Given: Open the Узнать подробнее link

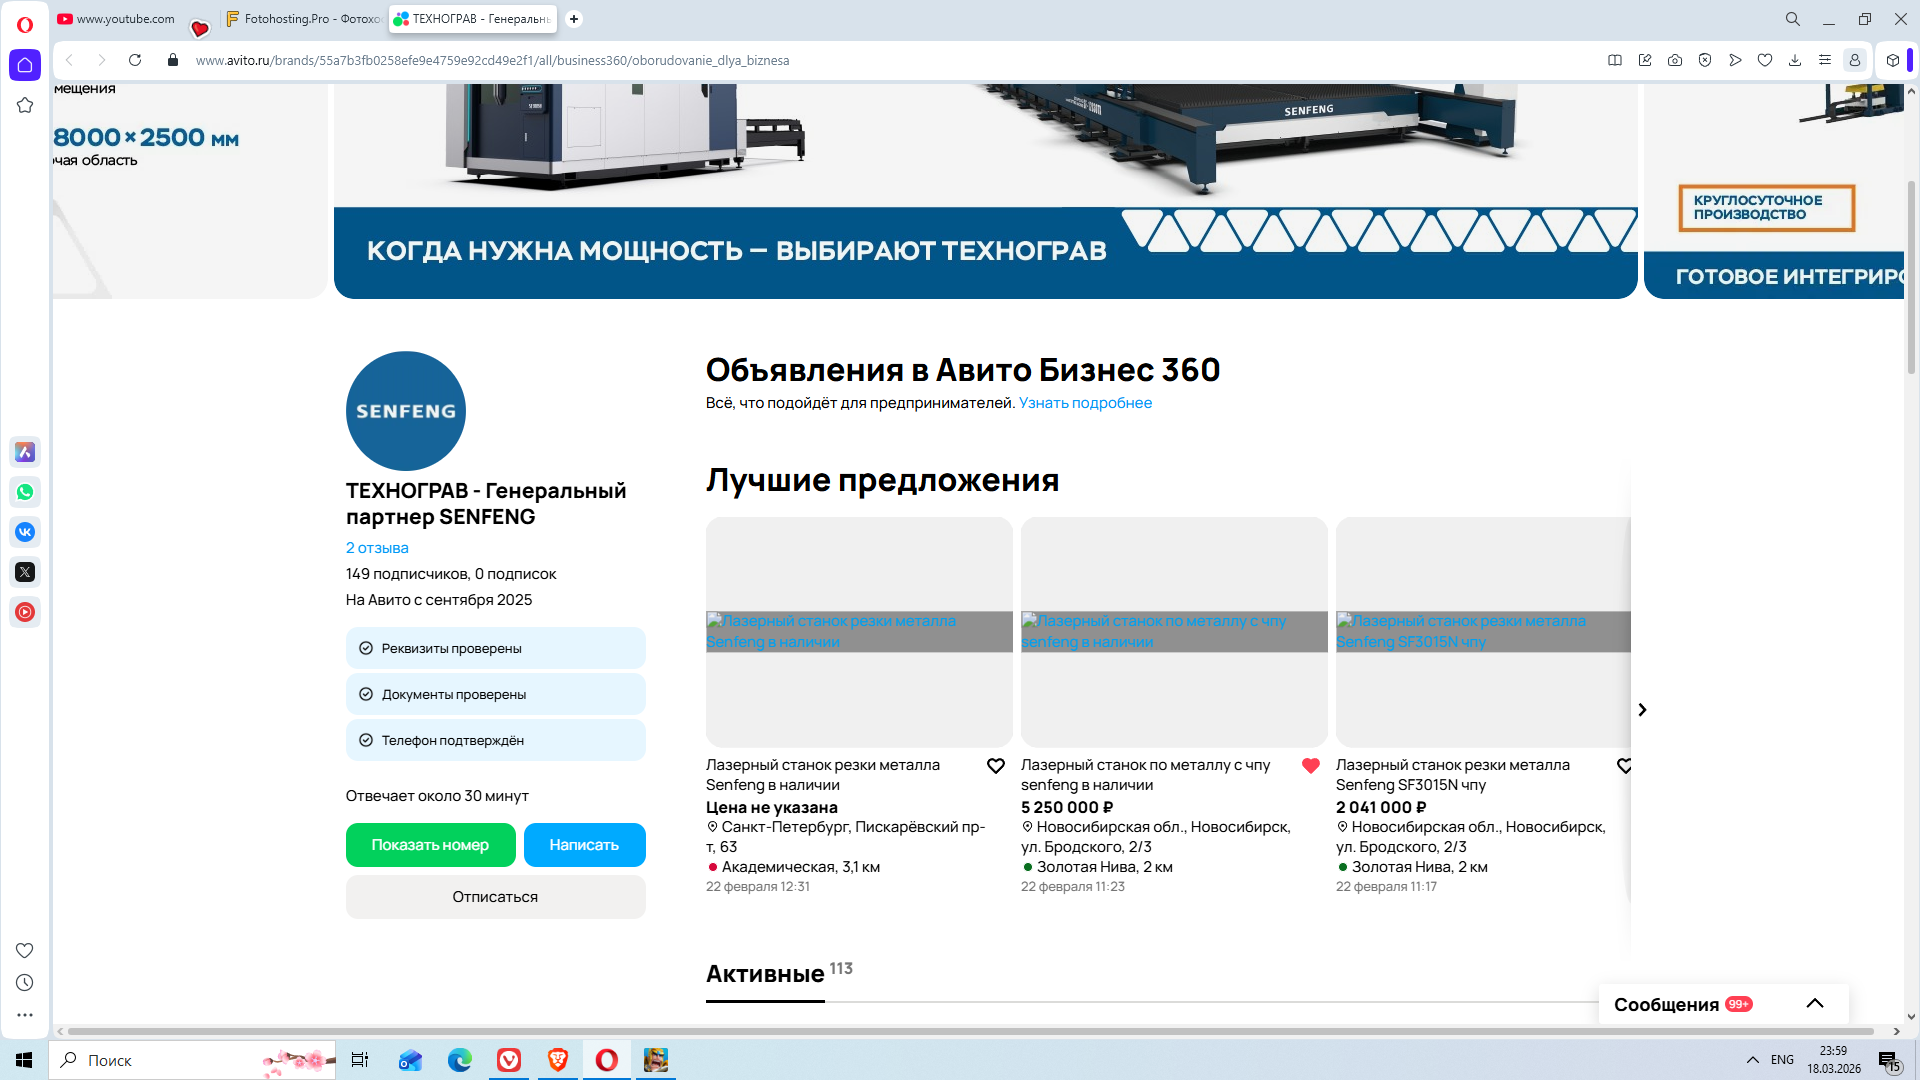Looking at the screenshot, I should pyautogui.click(x=1085, y=403).
